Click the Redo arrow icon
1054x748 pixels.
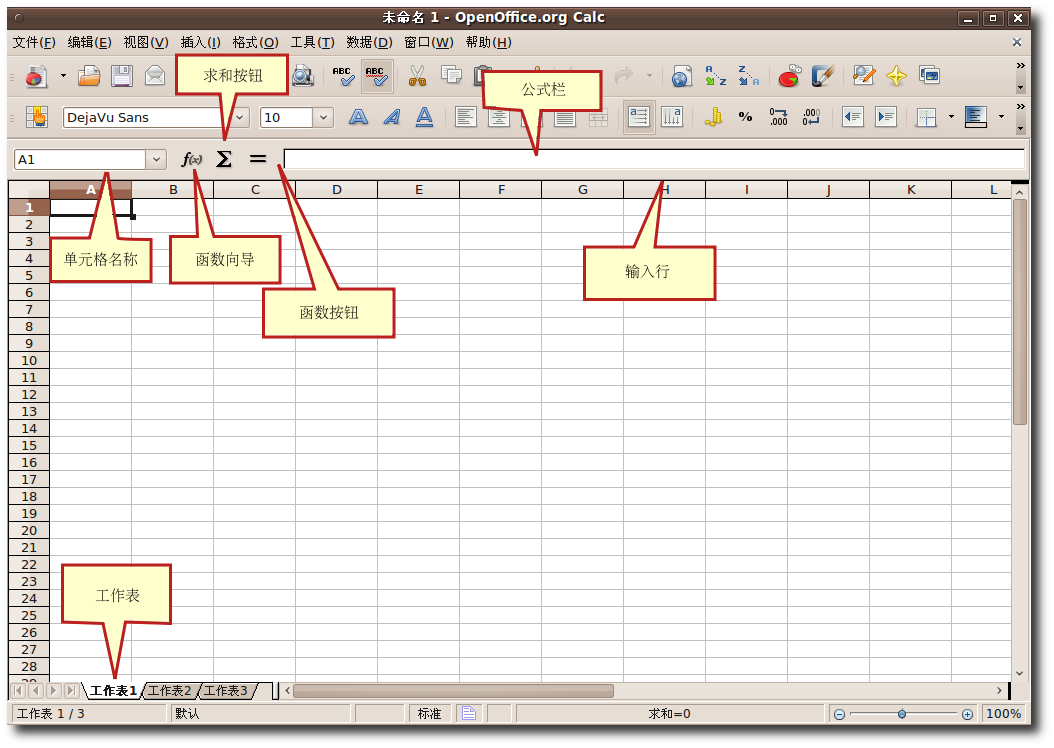pos(624,76)
